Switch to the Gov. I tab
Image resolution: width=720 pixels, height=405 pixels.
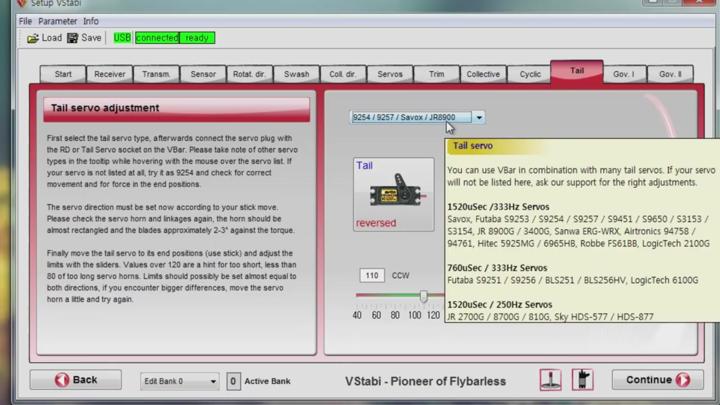tap(624, 74)
